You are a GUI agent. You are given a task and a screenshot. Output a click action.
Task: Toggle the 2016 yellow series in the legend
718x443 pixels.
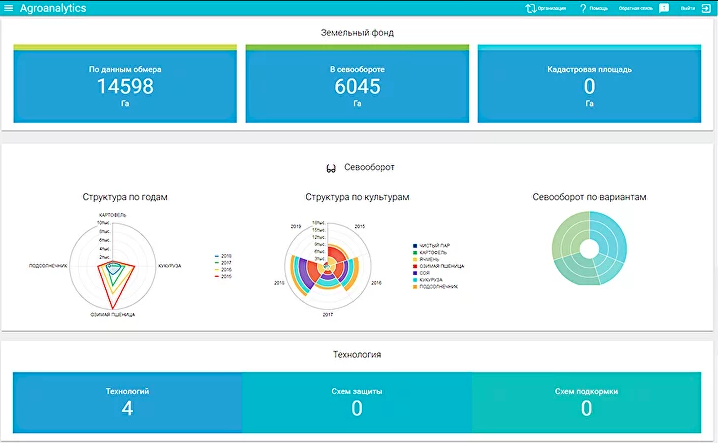(x=223, y=270)
